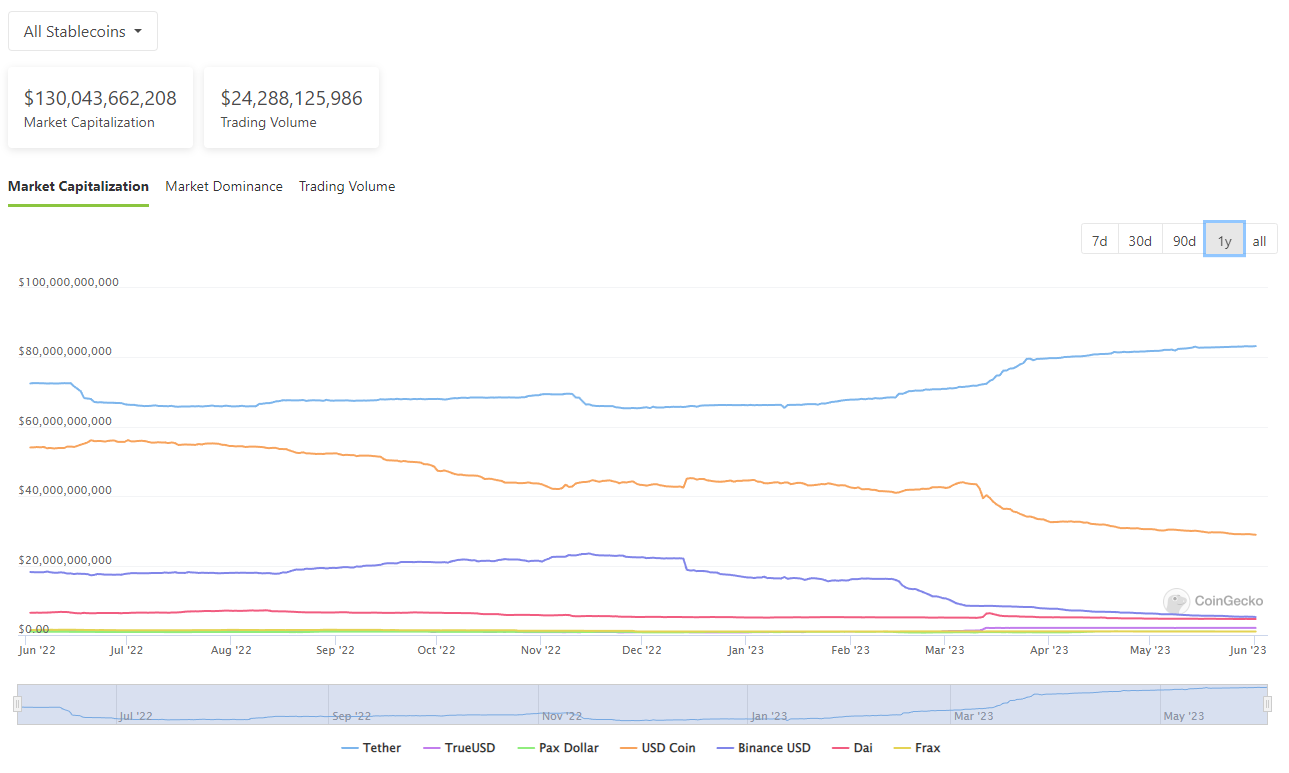The height and width of the screenshot is (773, 1289).
Task: Switch to the Trading Volume tab
Action: pos(347,186)
